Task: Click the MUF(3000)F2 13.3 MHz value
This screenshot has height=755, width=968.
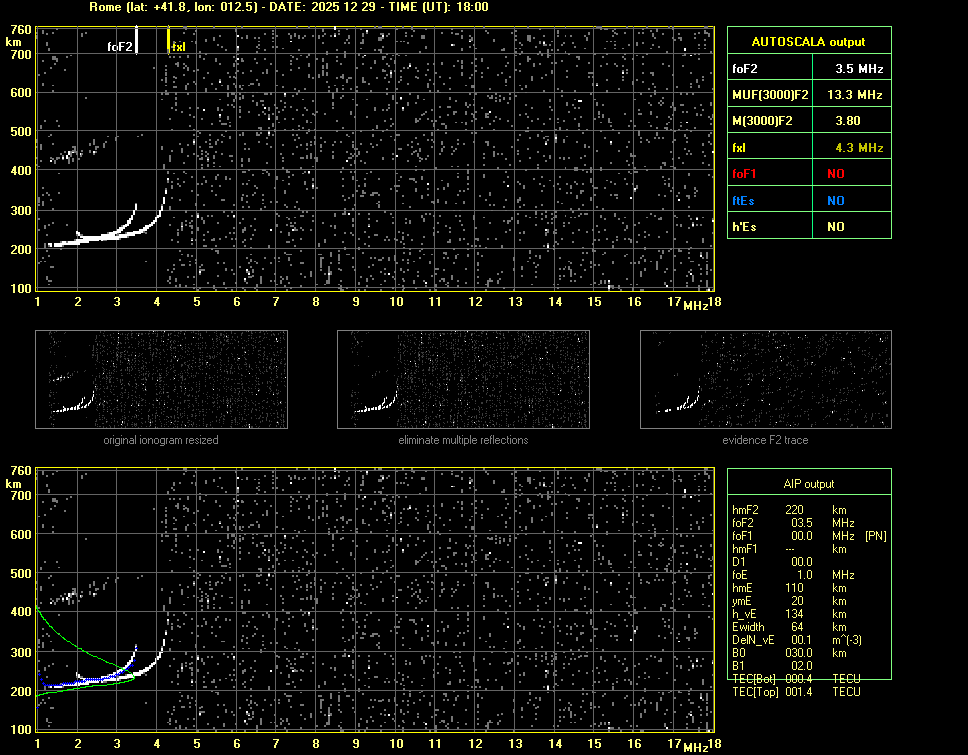Action: point(854,95)
